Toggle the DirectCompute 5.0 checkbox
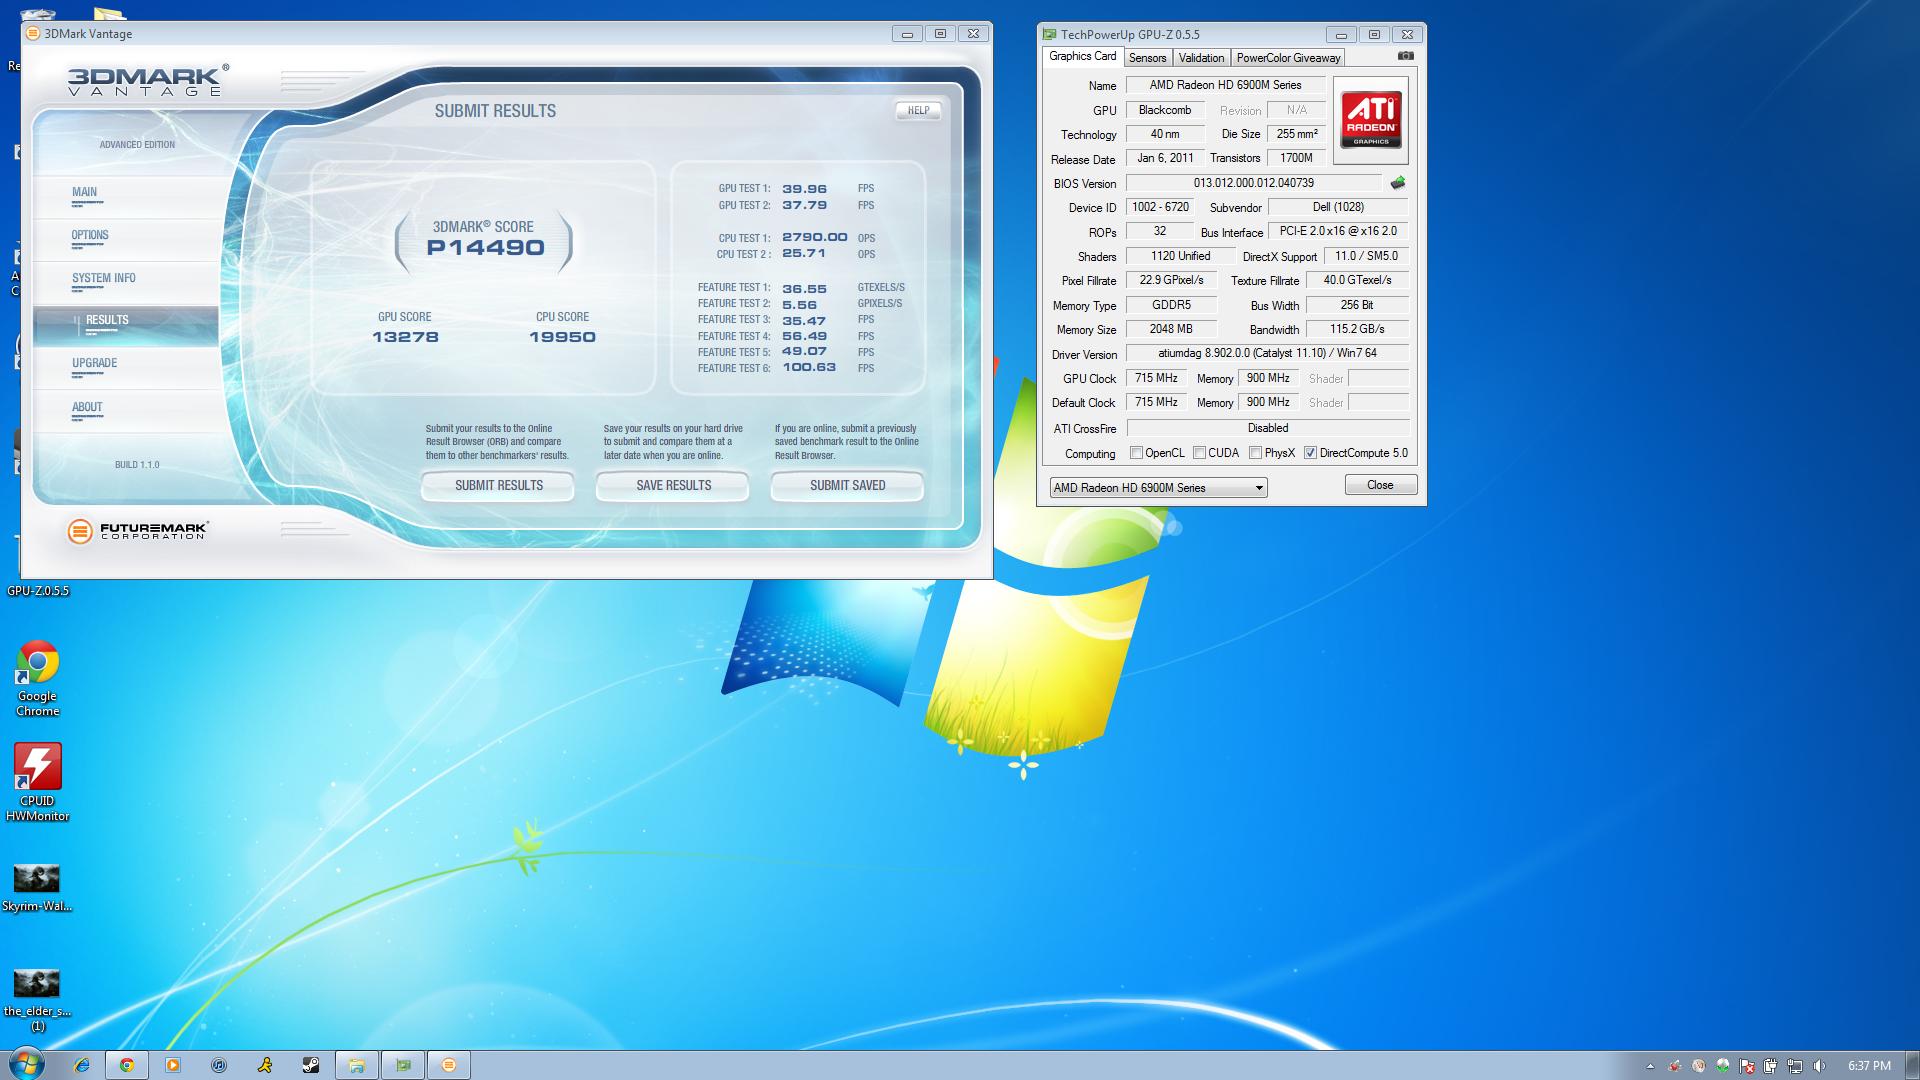This screenshot has width=1920, height=1080. coord(1310,453)
